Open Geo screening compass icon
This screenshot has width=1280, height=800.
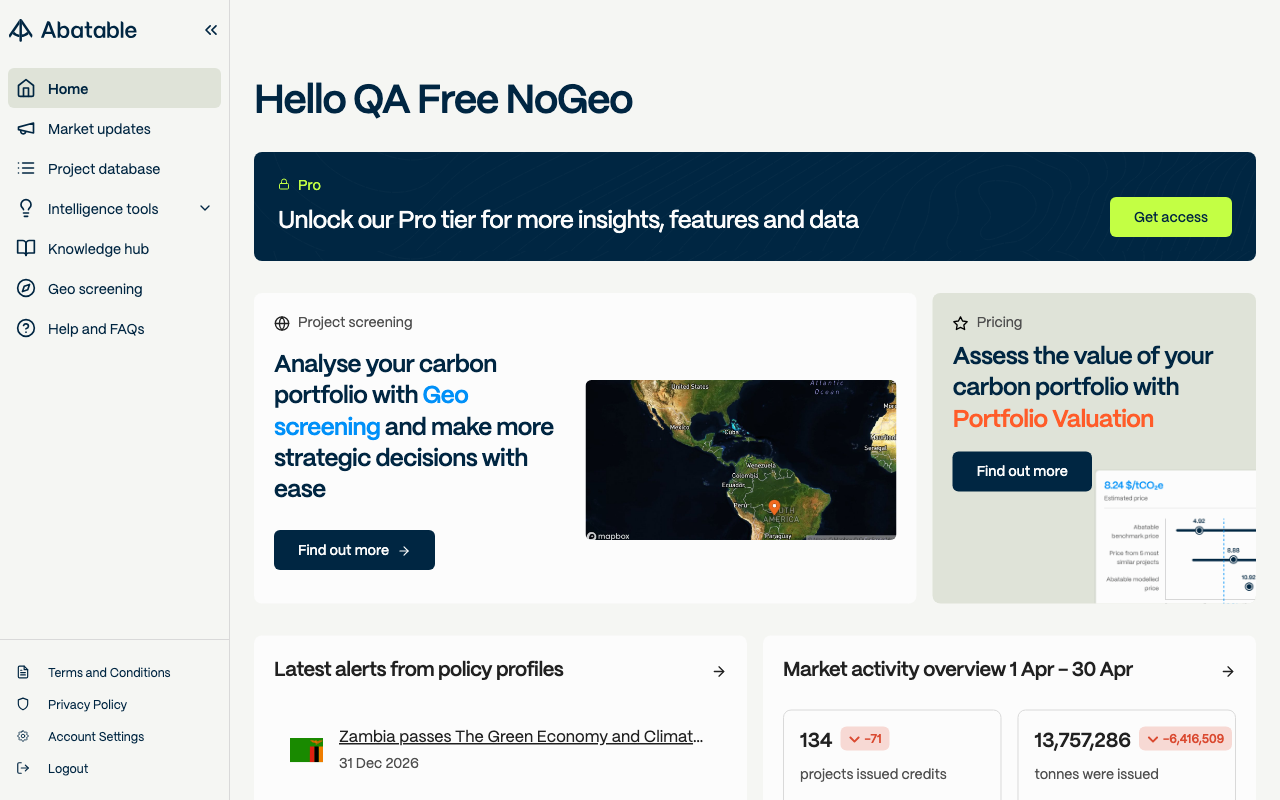[x=27, y=289]
